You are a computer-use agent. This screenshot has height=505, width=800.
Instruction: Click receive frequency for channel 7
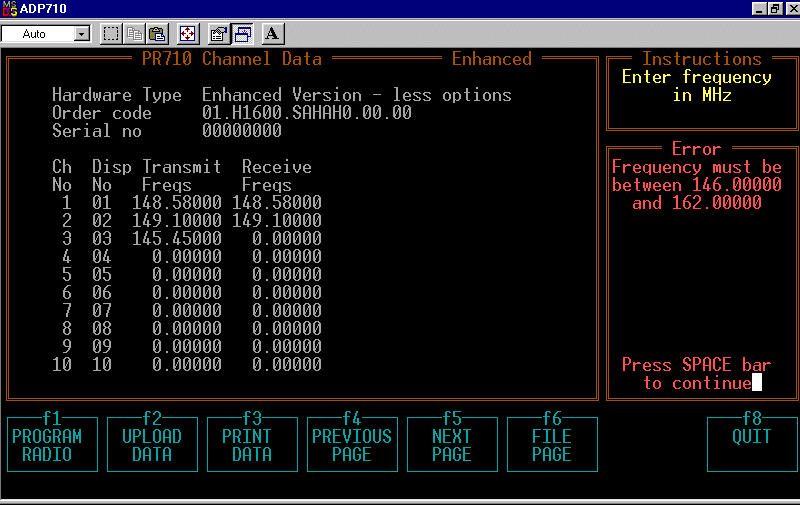[287, 310]
